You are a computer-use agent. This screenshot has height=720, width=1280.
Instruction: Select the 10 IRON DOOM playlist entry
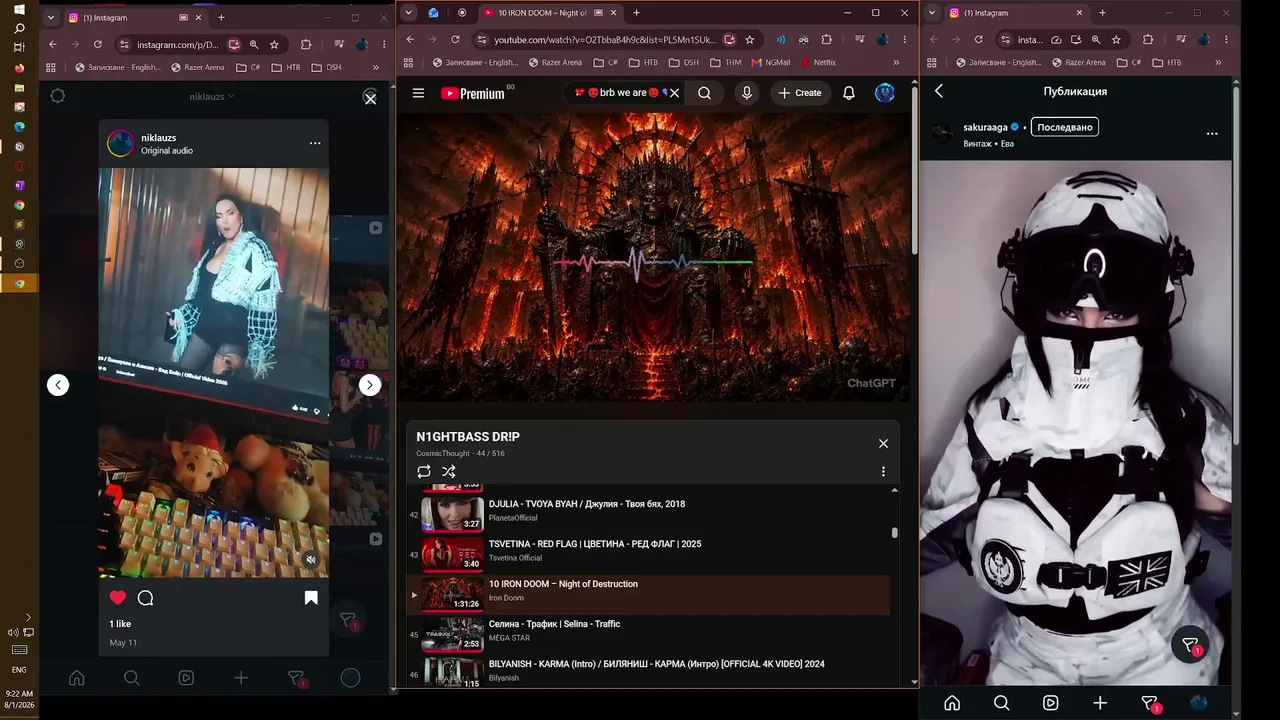[x=649, y=594]
